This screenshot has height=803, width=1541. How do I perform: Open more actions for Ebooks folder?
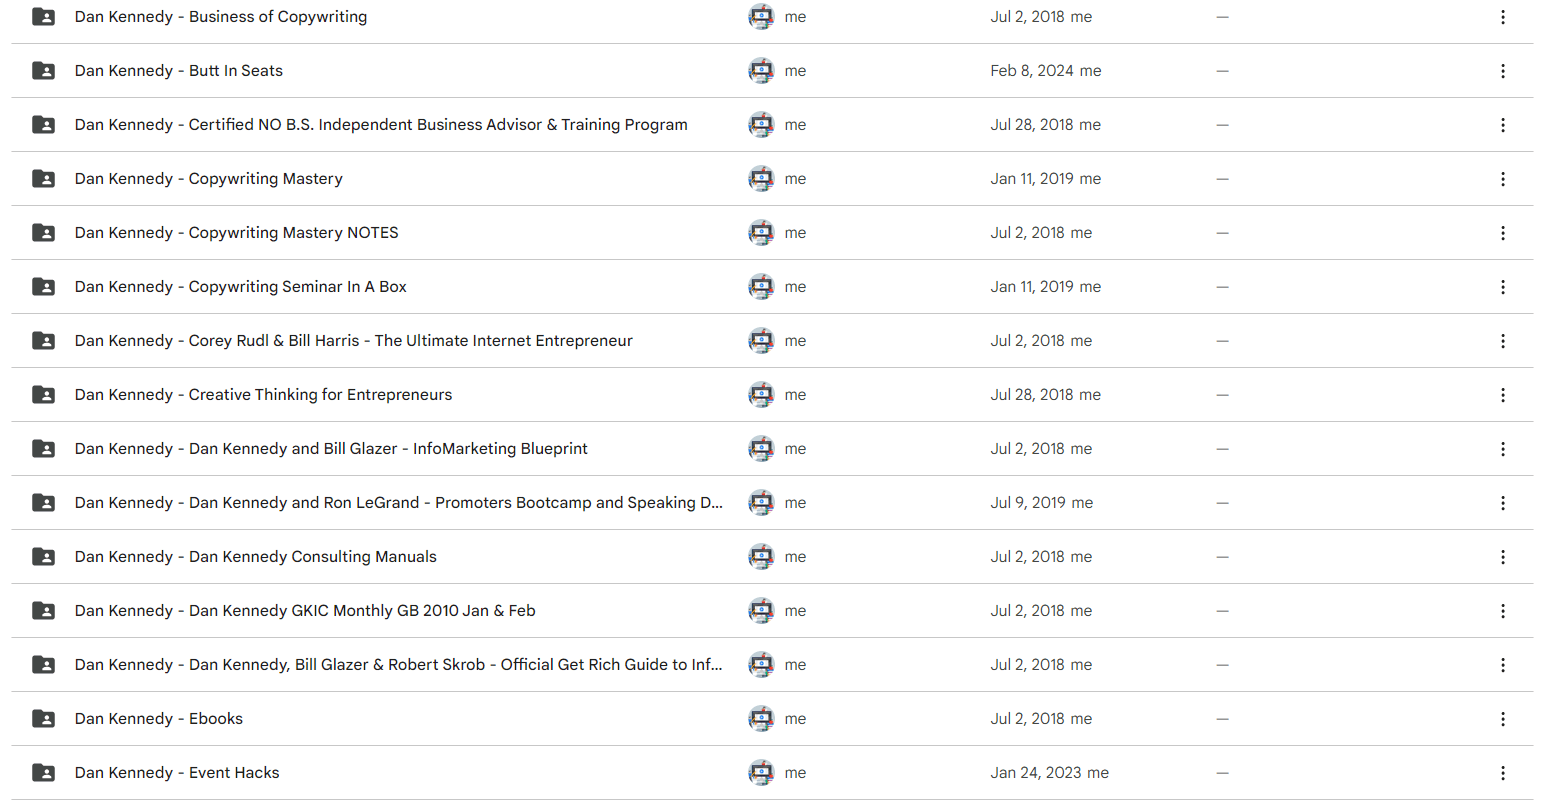pyautogui.click(x=1502, y=719)
